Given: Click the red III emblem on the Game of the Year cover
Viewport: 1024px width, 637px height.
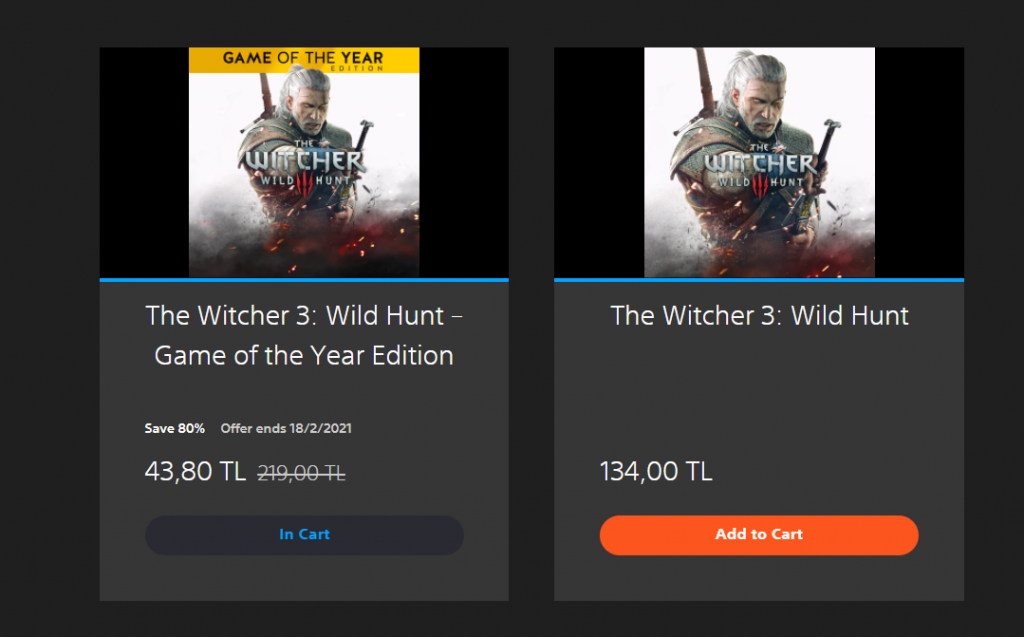Looking at the screenshot, I should (304, 183).
